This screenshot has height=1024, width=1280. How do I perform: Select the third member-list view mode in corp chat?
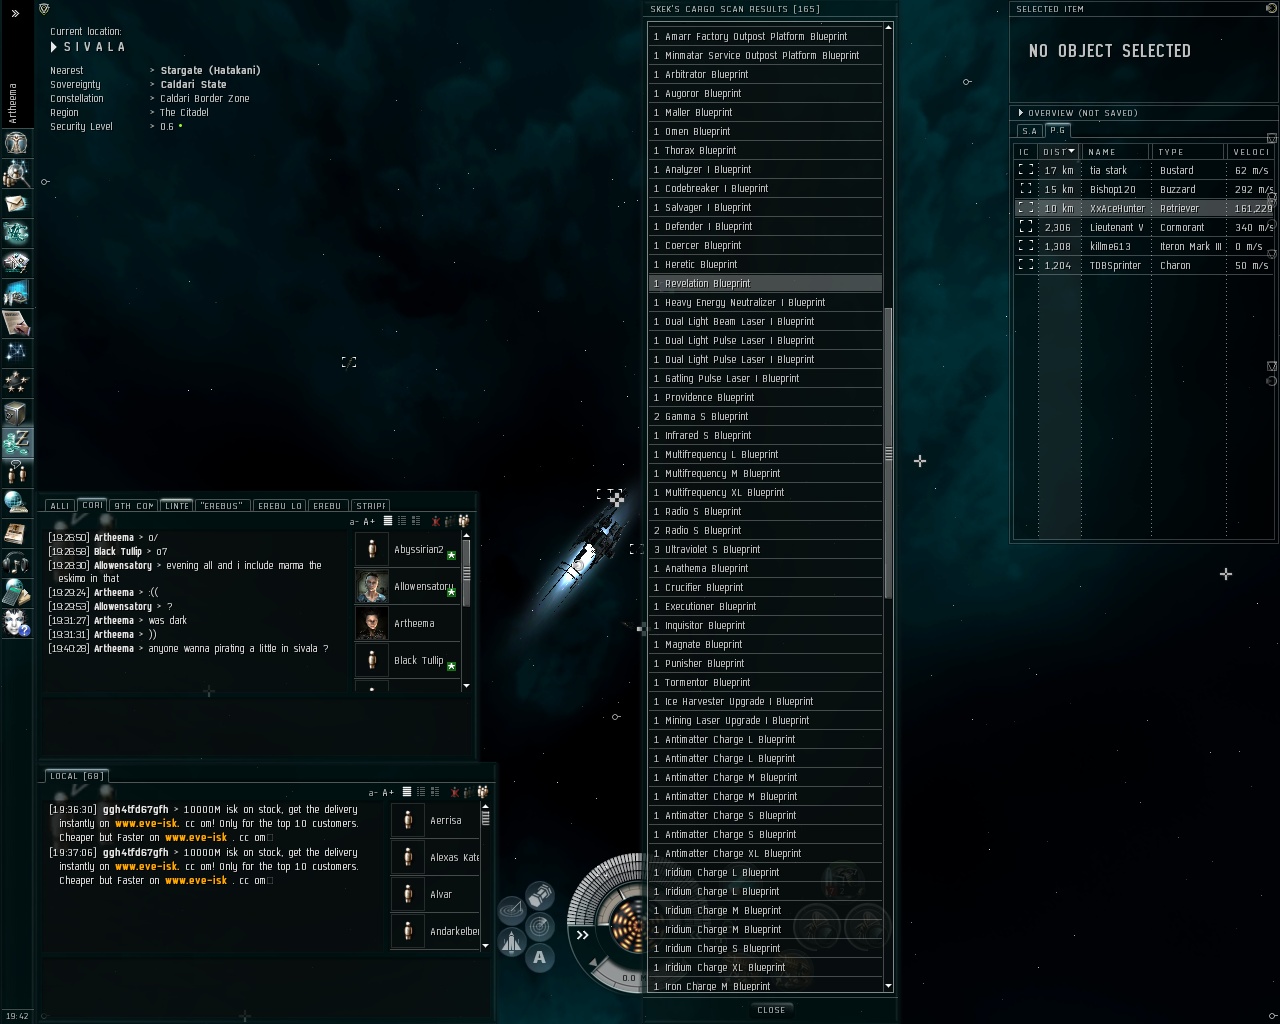(x=415, y=521)
